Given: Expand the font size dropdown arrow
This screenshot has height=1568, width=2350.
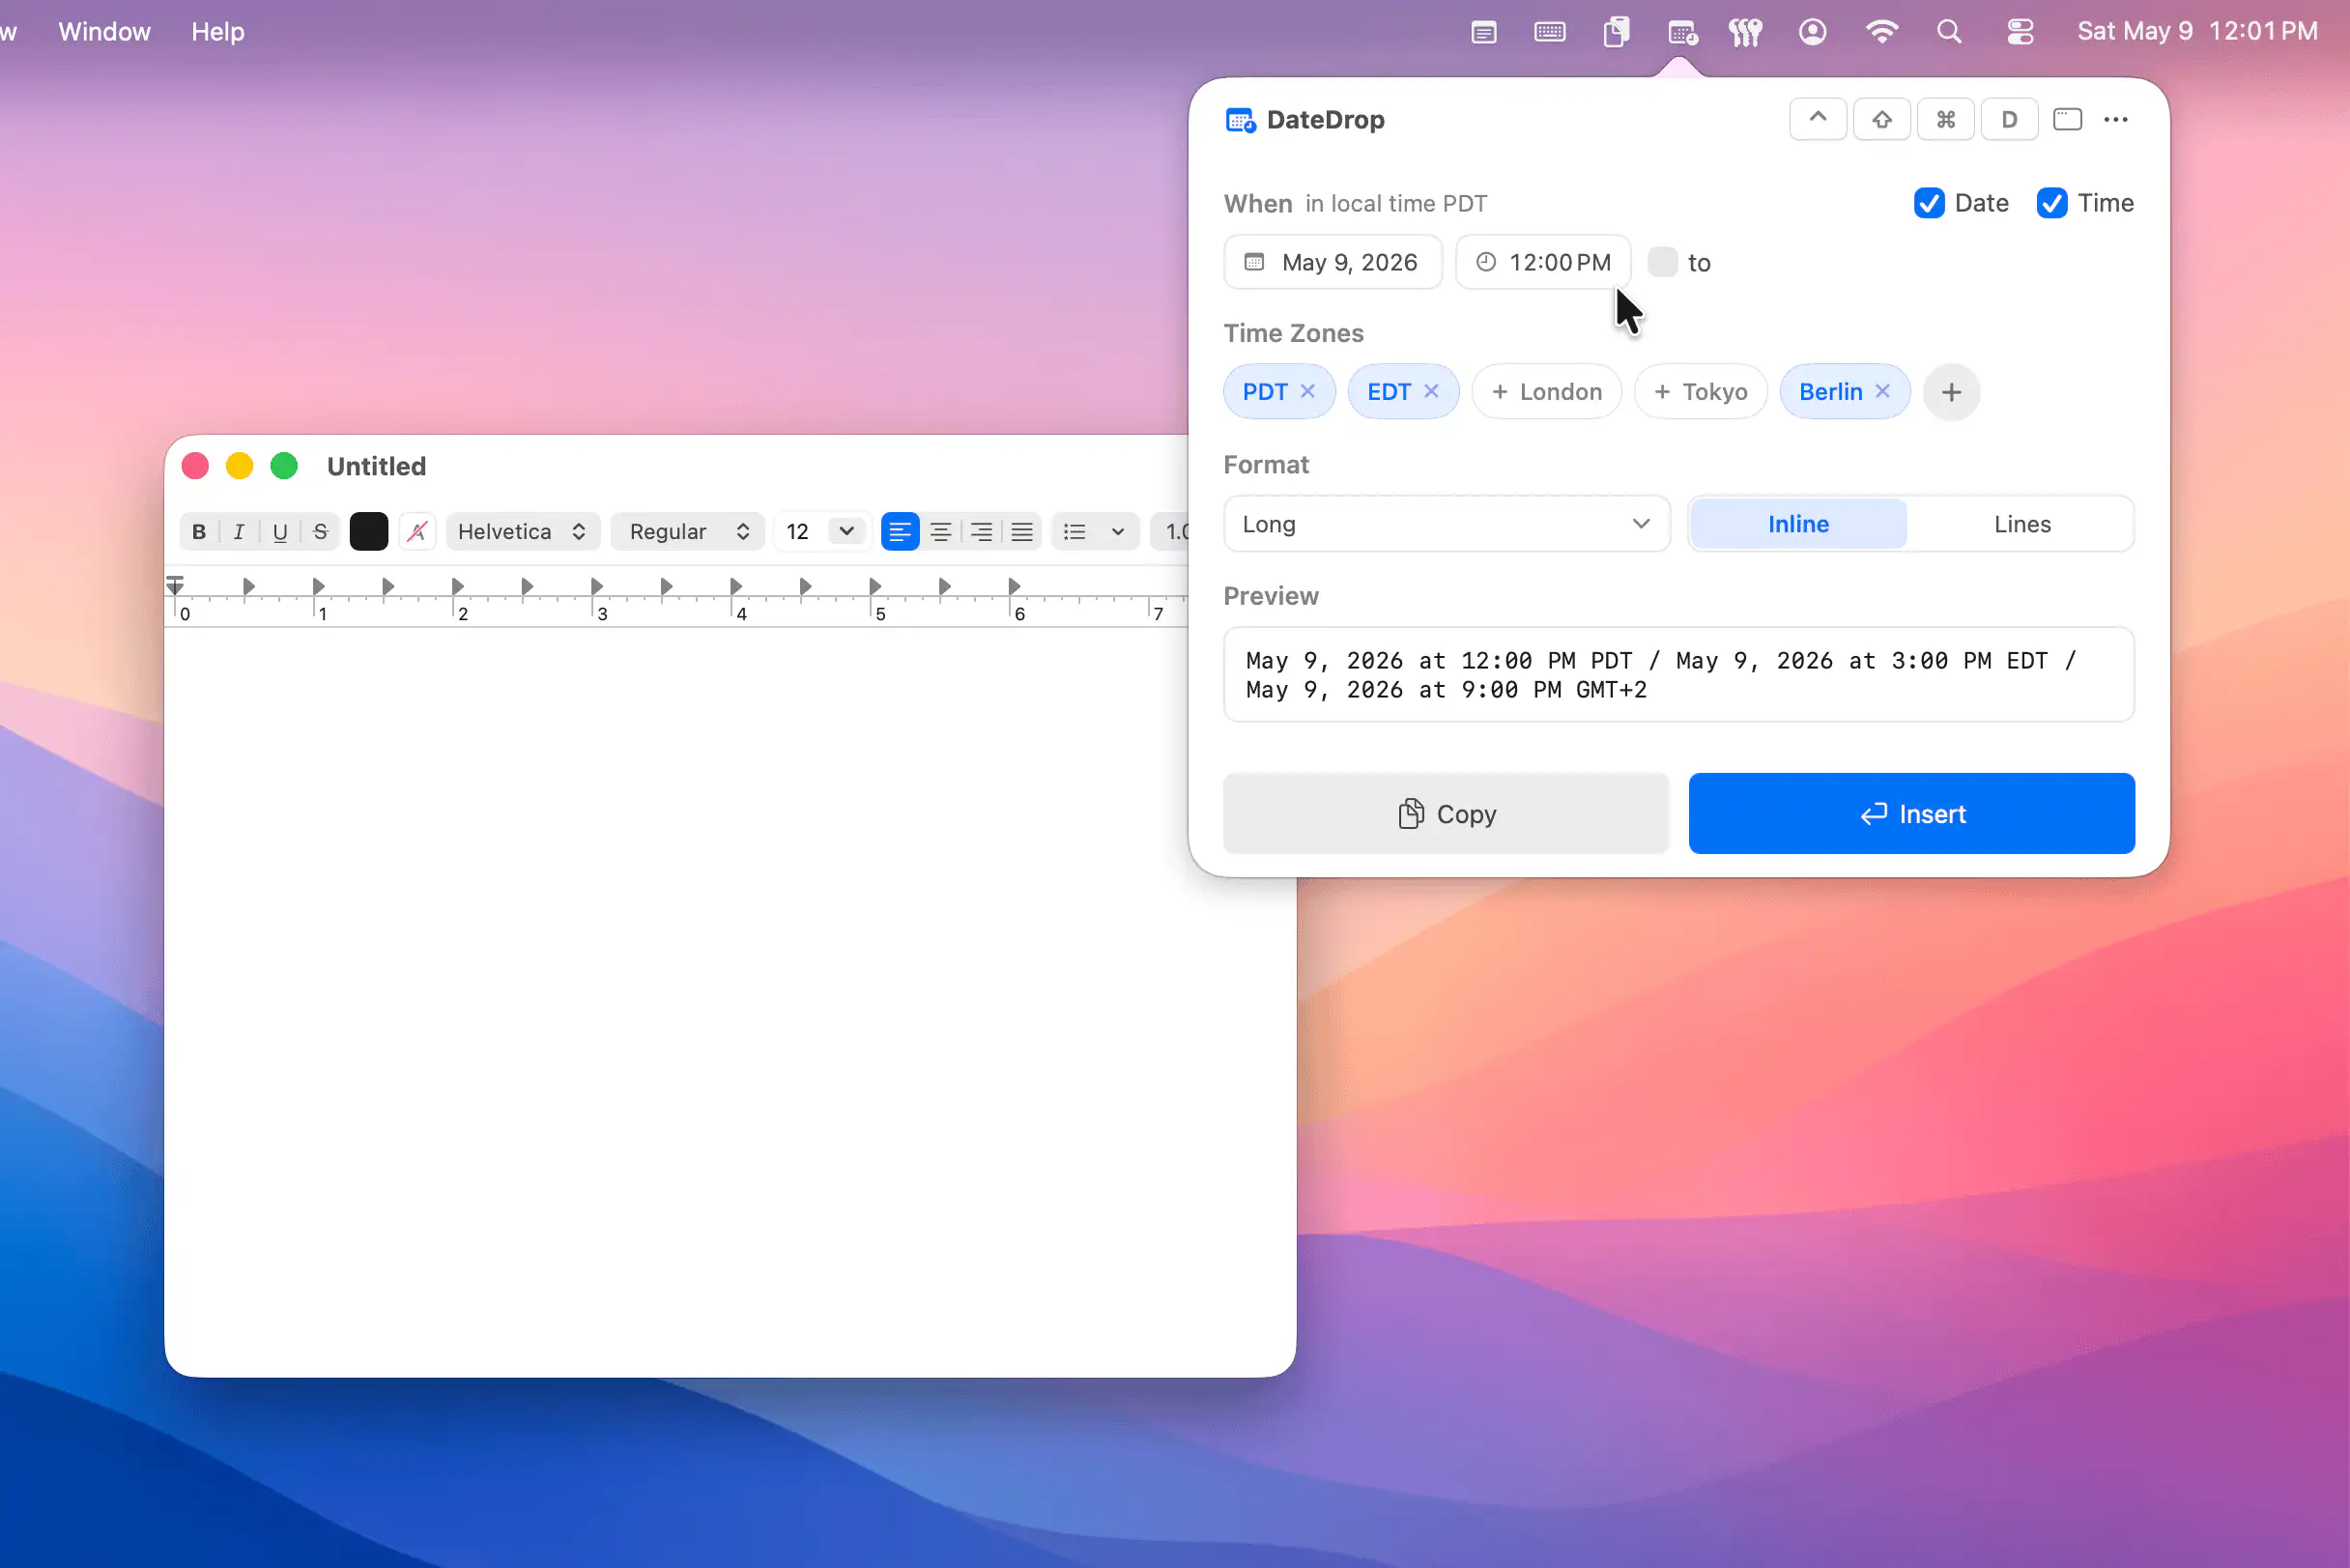Looking at the screenshot, I should [846, 531].
